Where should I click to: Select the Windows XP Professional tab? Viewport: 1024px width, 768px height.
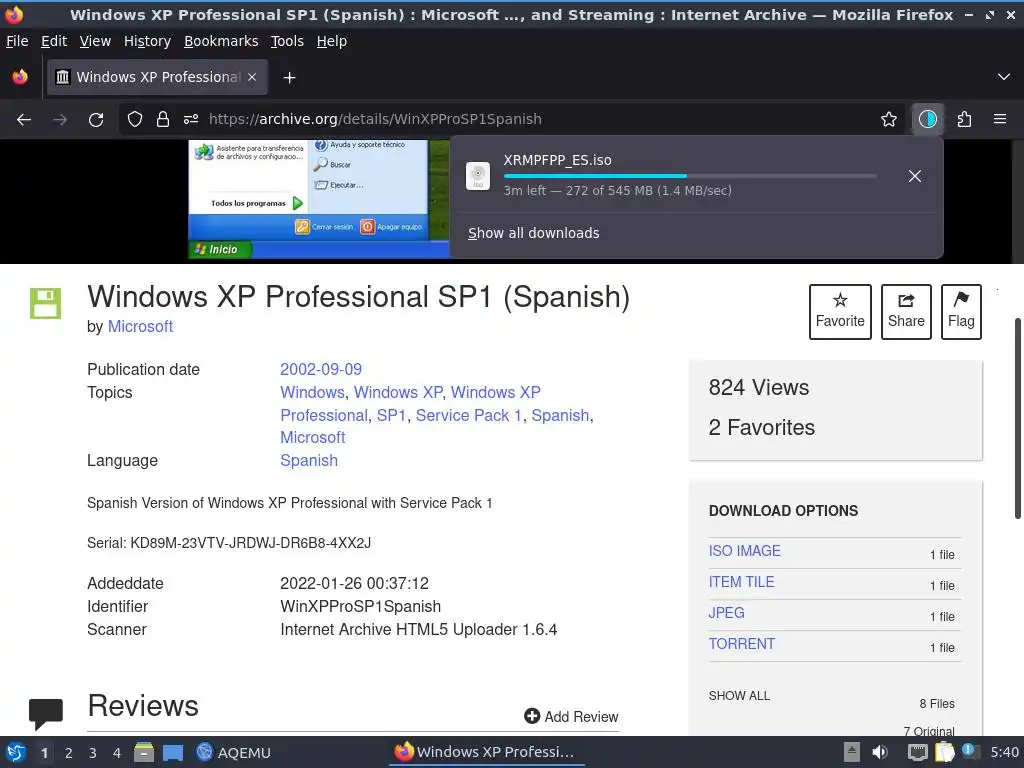pos(157,77)
